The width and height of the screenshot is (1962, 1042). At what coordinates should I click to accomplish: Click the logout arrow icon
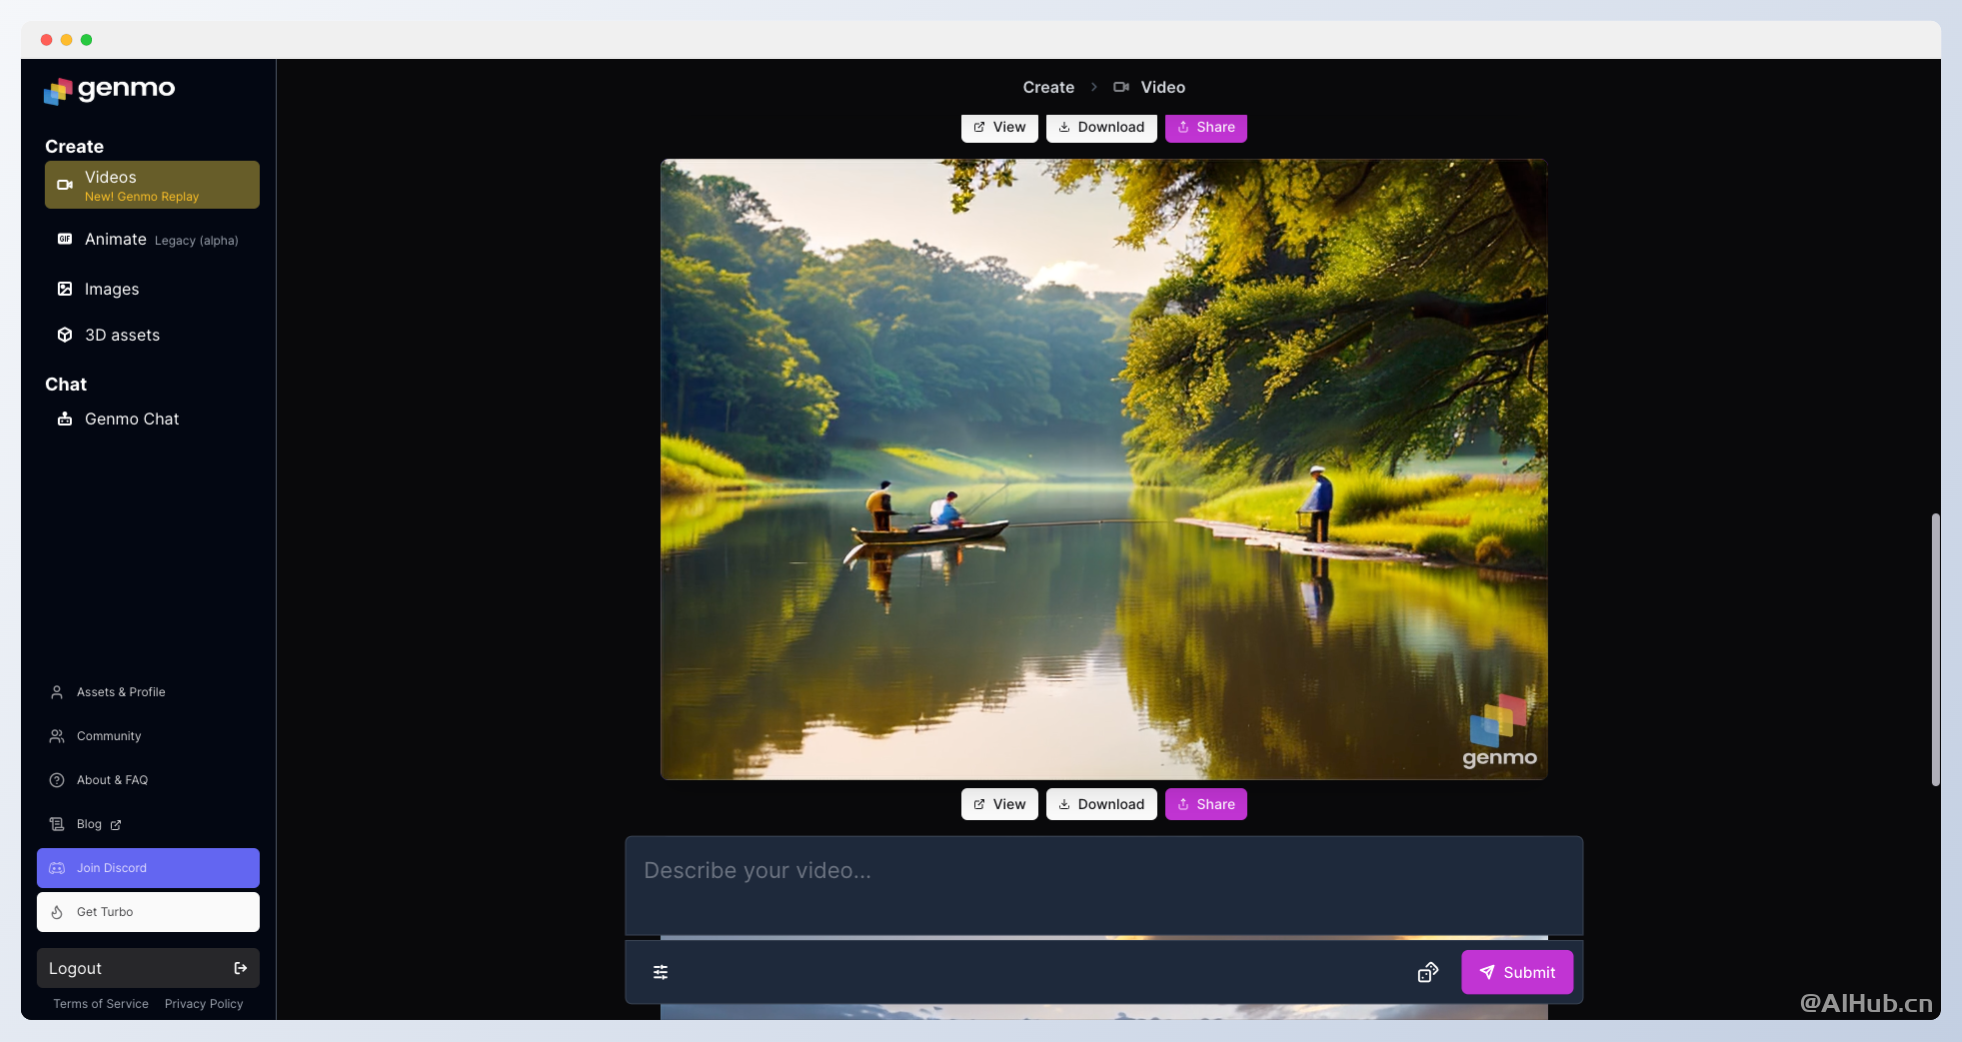click(240, 968)
